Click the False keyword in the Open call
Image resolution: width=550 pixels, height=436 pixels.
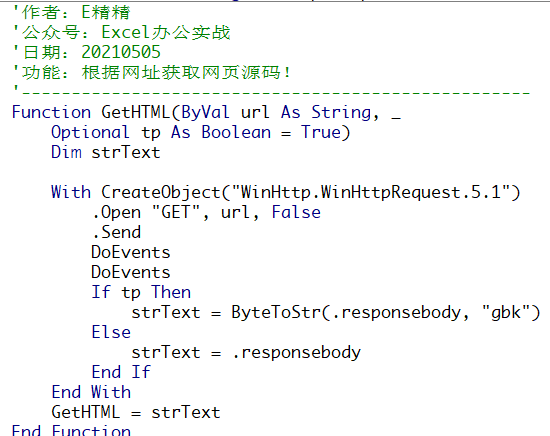click(296, 213)
